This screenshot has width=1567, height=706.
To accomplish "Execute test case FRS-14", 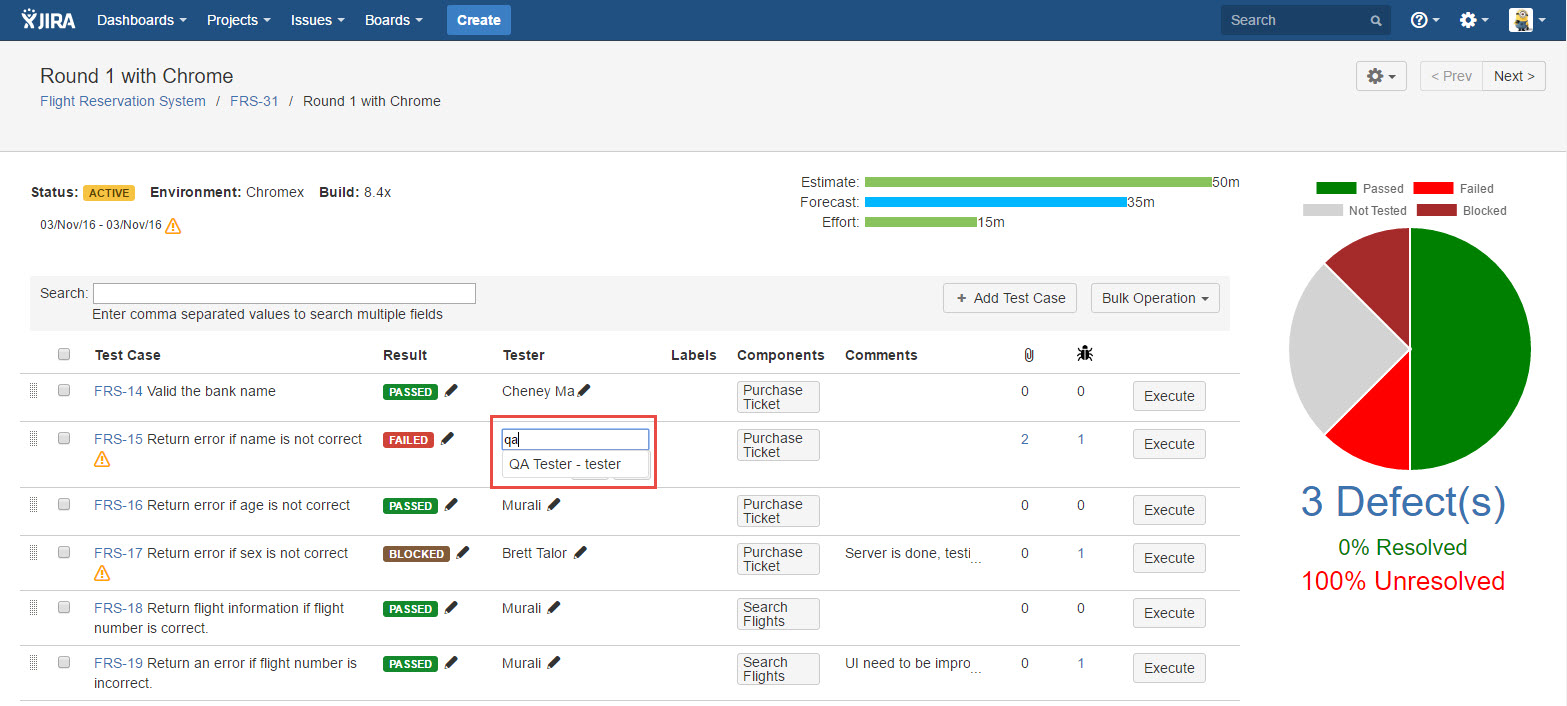I will [1169, 396].
